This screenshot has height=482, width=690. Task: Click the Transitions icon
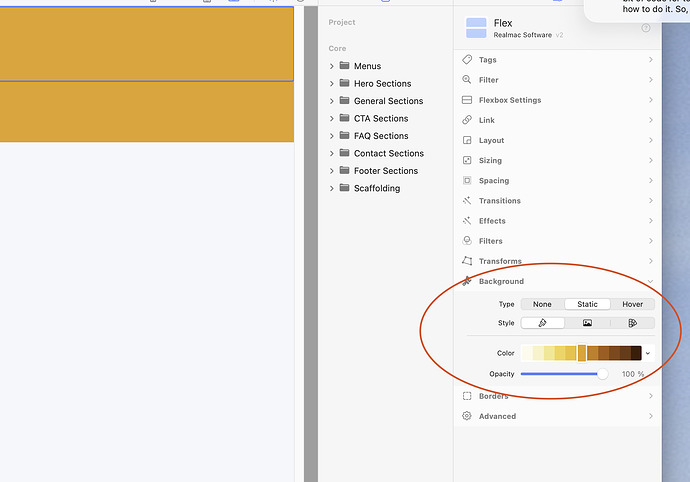pos(467,201)
